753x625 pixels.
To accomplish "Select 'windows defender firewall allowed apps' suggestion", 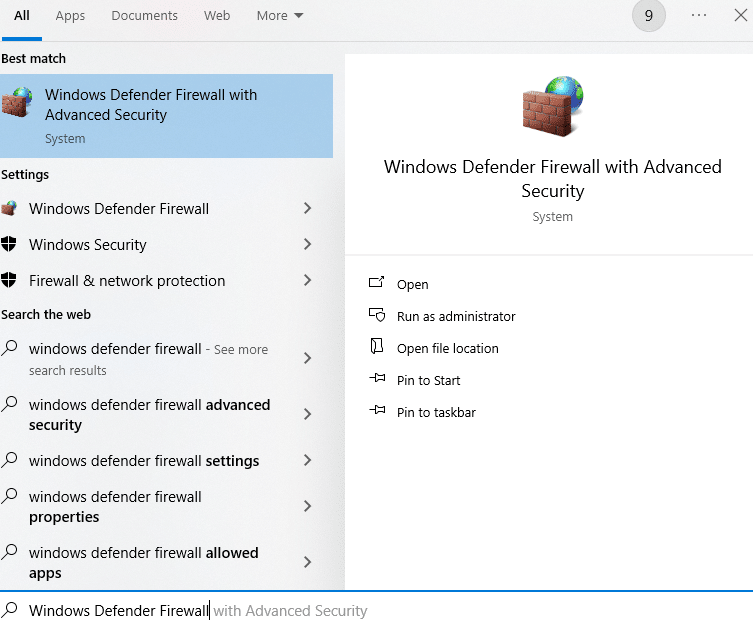I will [x=144, y=563].
